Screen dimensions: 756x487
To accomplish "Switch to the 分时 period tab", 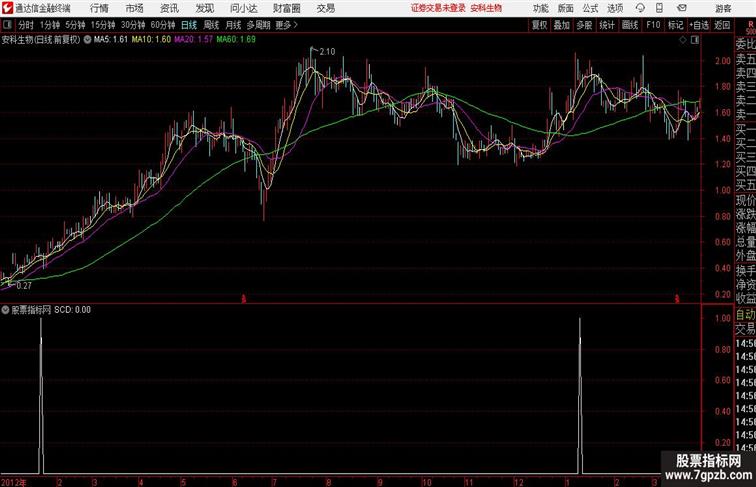I will click(x=26, y=25).
